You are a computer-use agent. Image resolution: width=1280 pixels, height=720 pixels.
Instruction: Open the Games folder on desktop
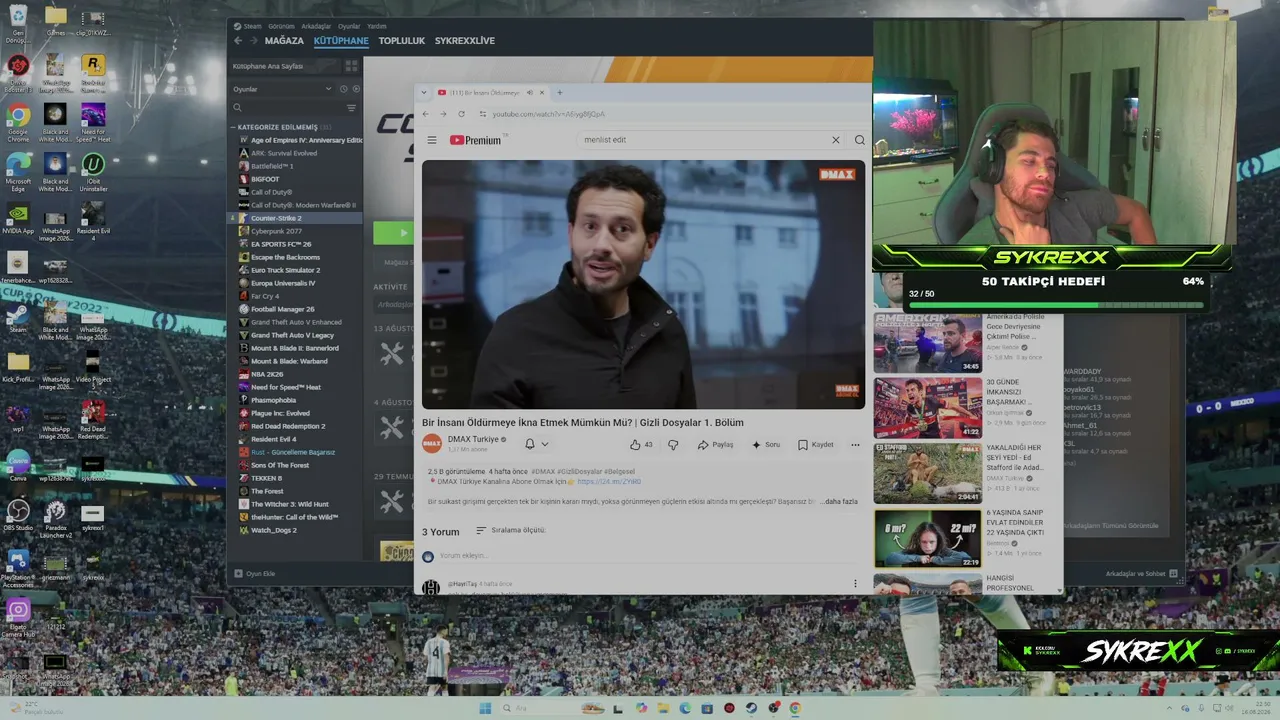click(x=55, y=20)
